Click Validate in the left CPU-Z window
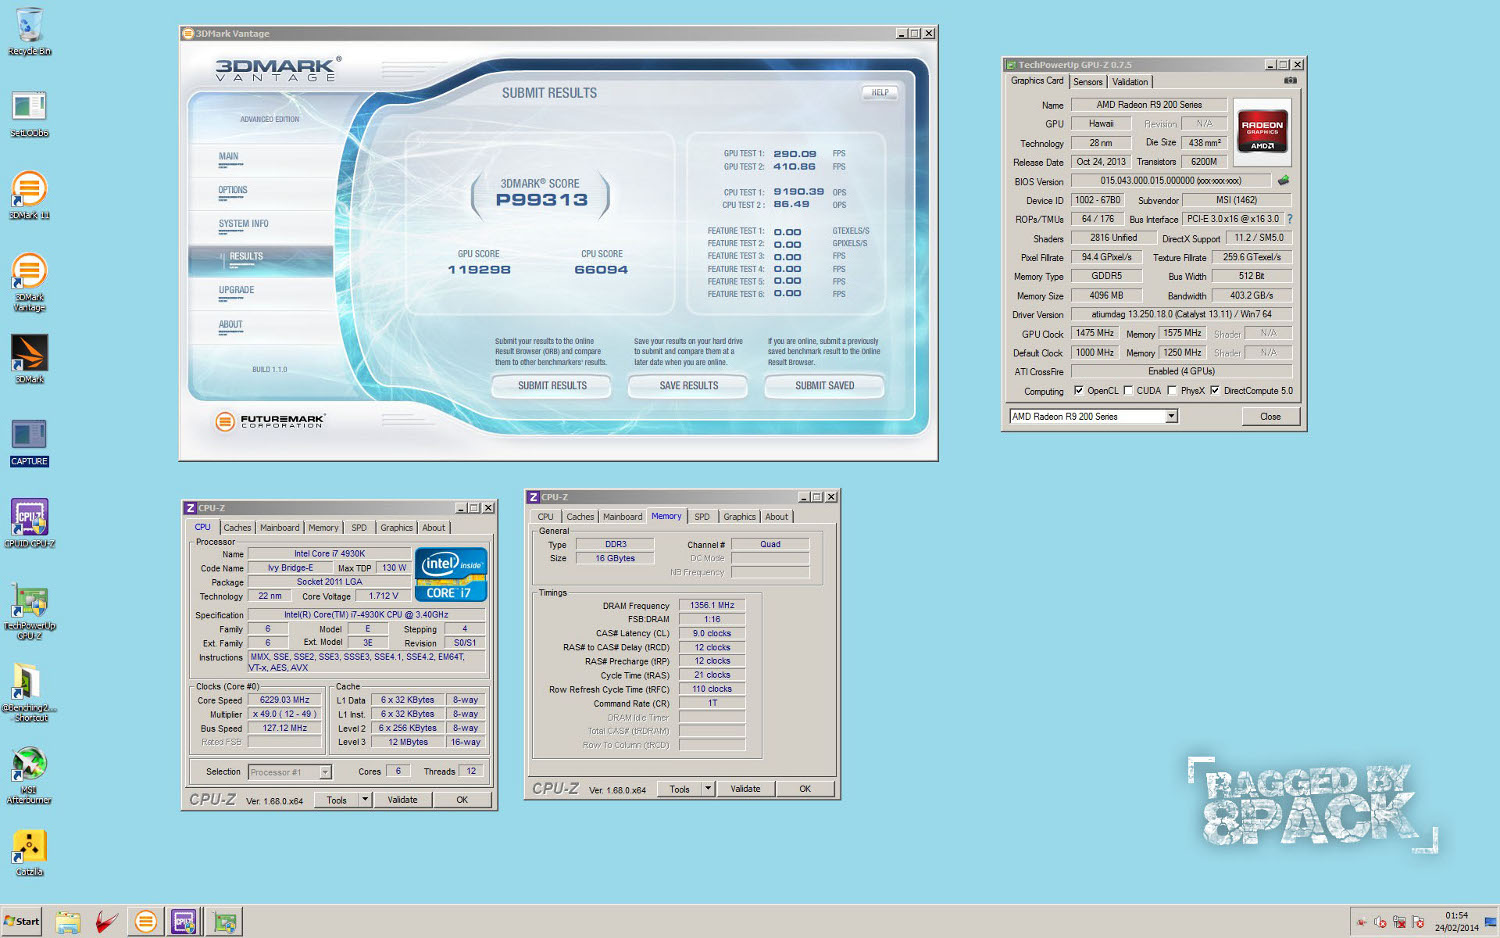This screenshot has height=938, width=1500. coord(402,800)
